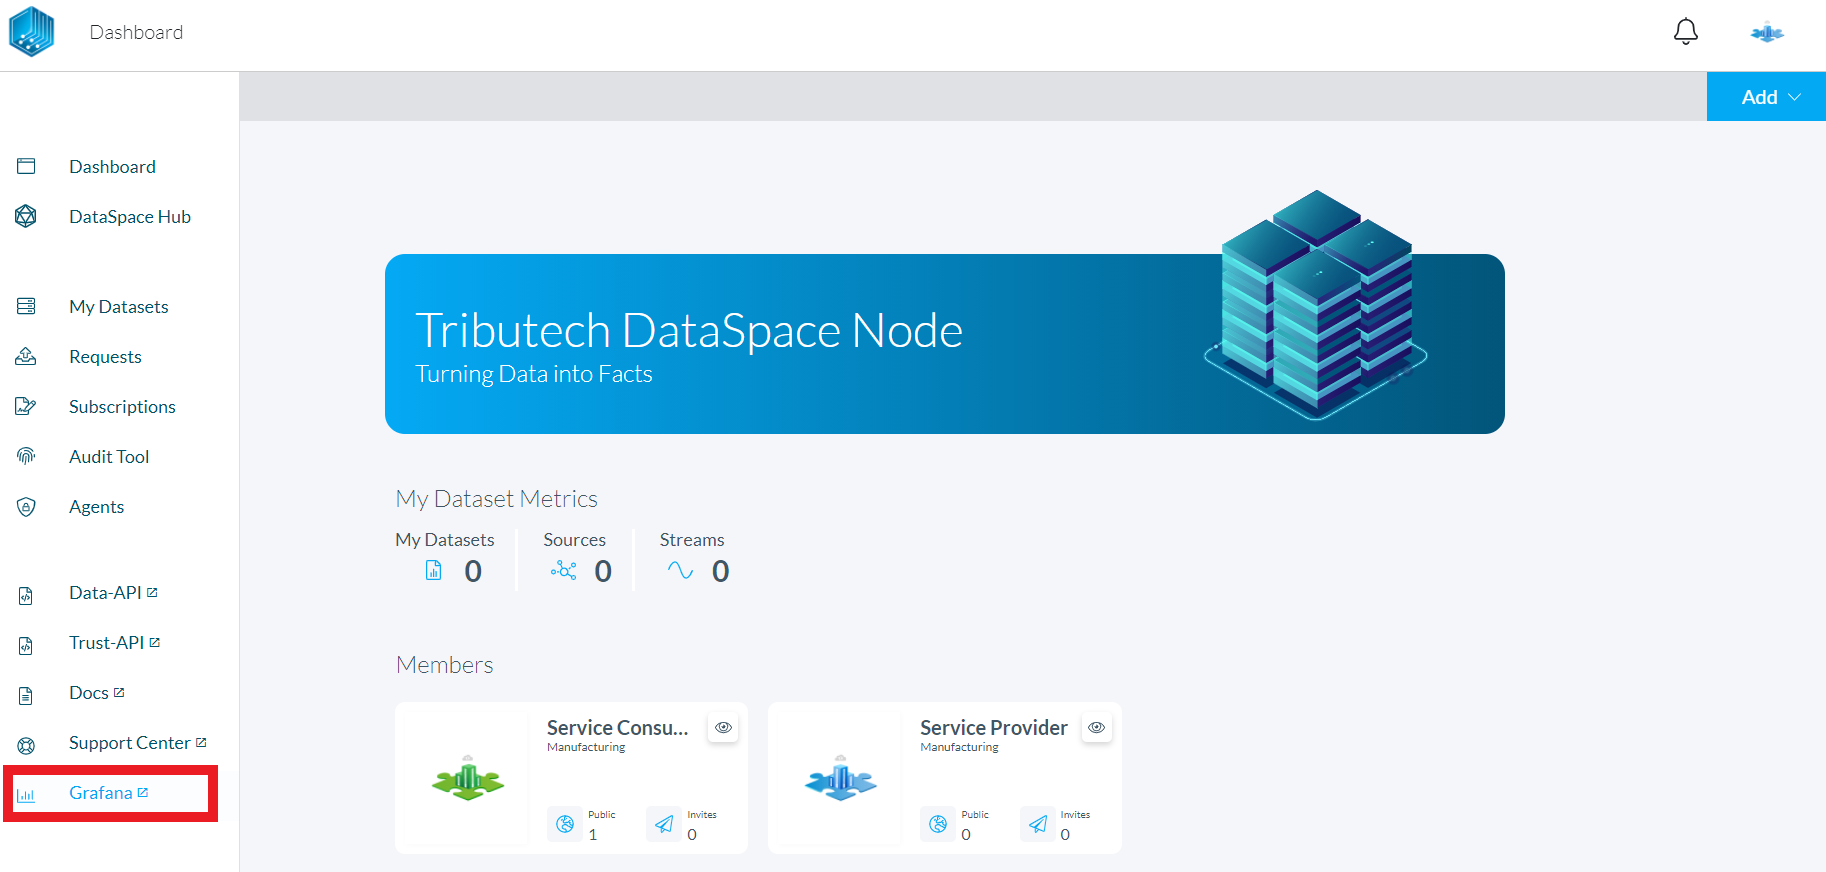
Task: Click the My Datasets sidebar icon
Action: pyautogui.click(x=26, y=306)
